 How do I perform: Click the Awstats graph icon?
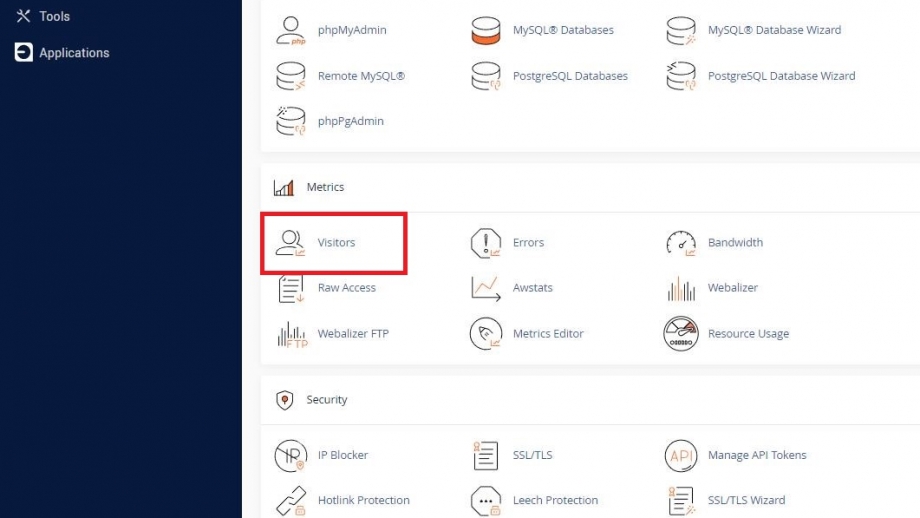(x=486, y=288)
